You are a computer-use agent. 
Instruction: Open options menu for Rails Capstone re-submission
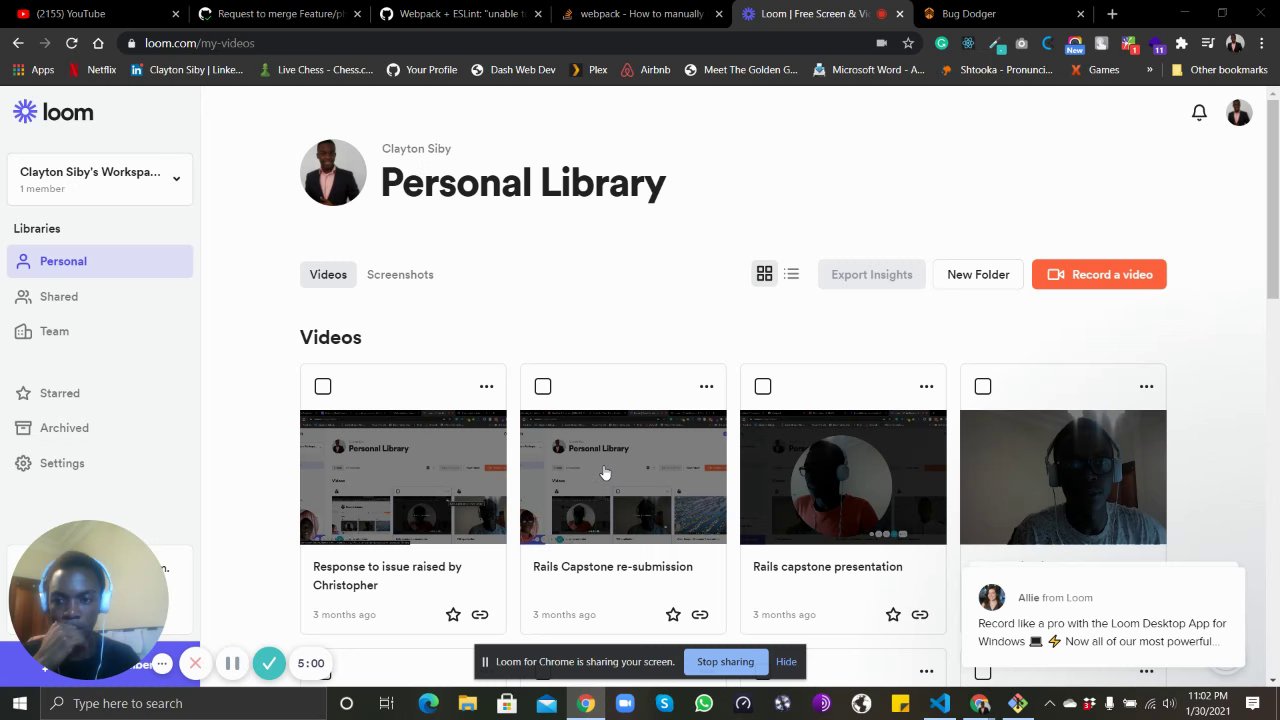(x=706, y=386)
